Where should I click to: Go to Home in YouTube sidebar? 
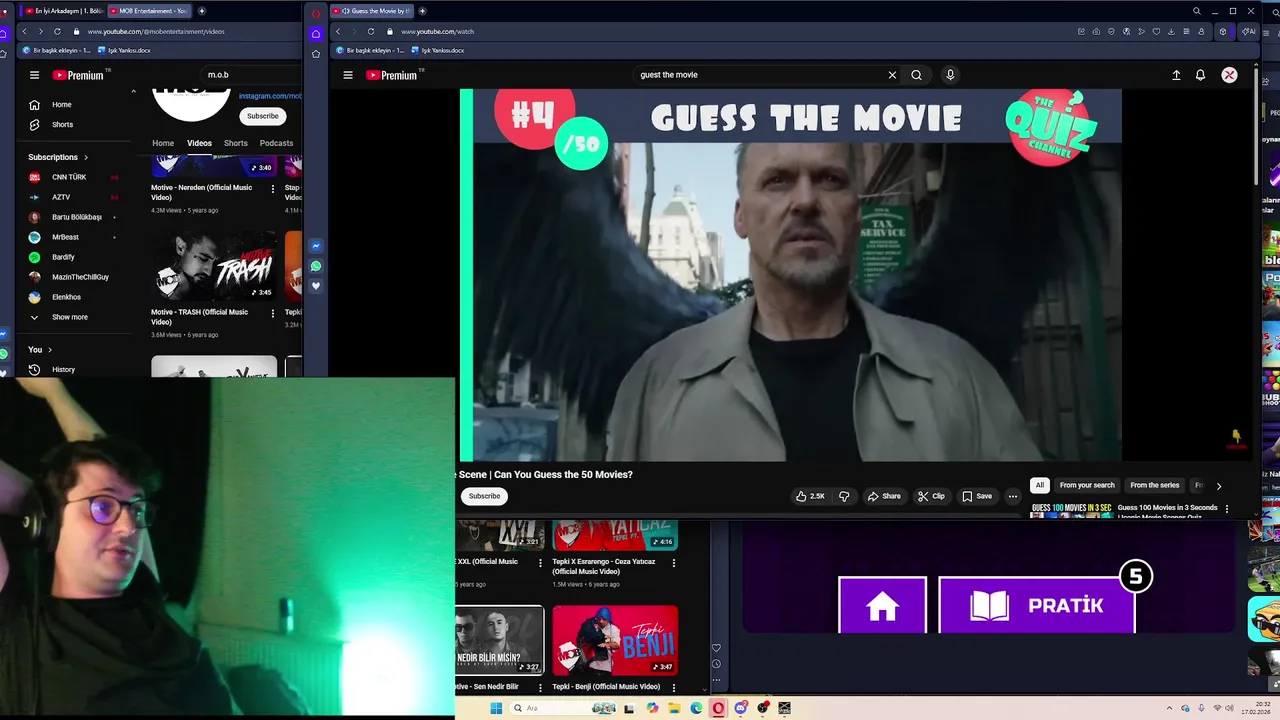(x=62, y=104)
